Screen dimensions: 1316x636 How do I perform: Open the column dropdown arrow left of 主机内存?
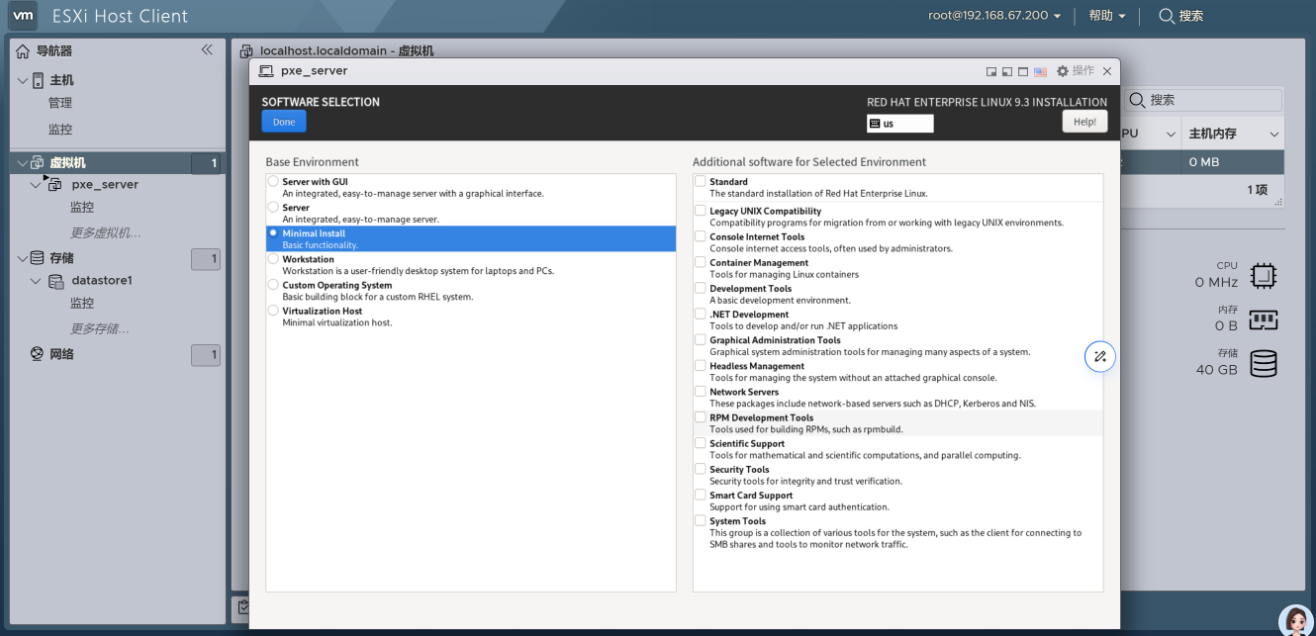coord(1170,134)
